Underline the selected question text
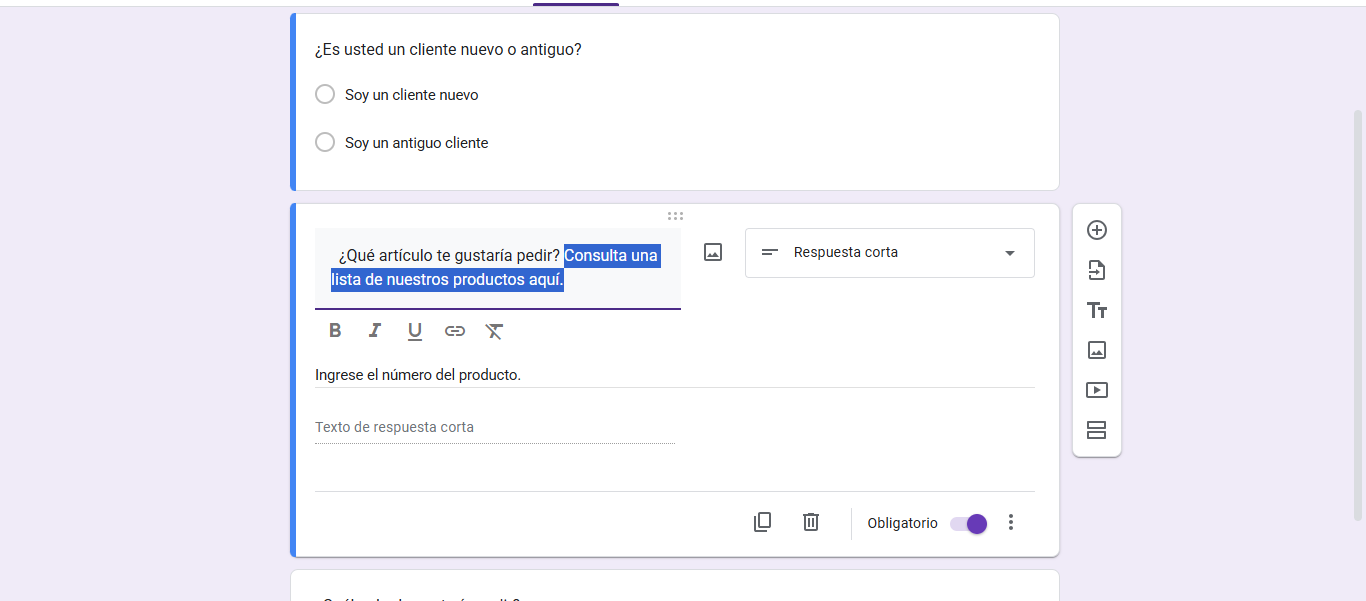Screen dimensions: 1366x601 pyautogui.click(x=415, y=331)
